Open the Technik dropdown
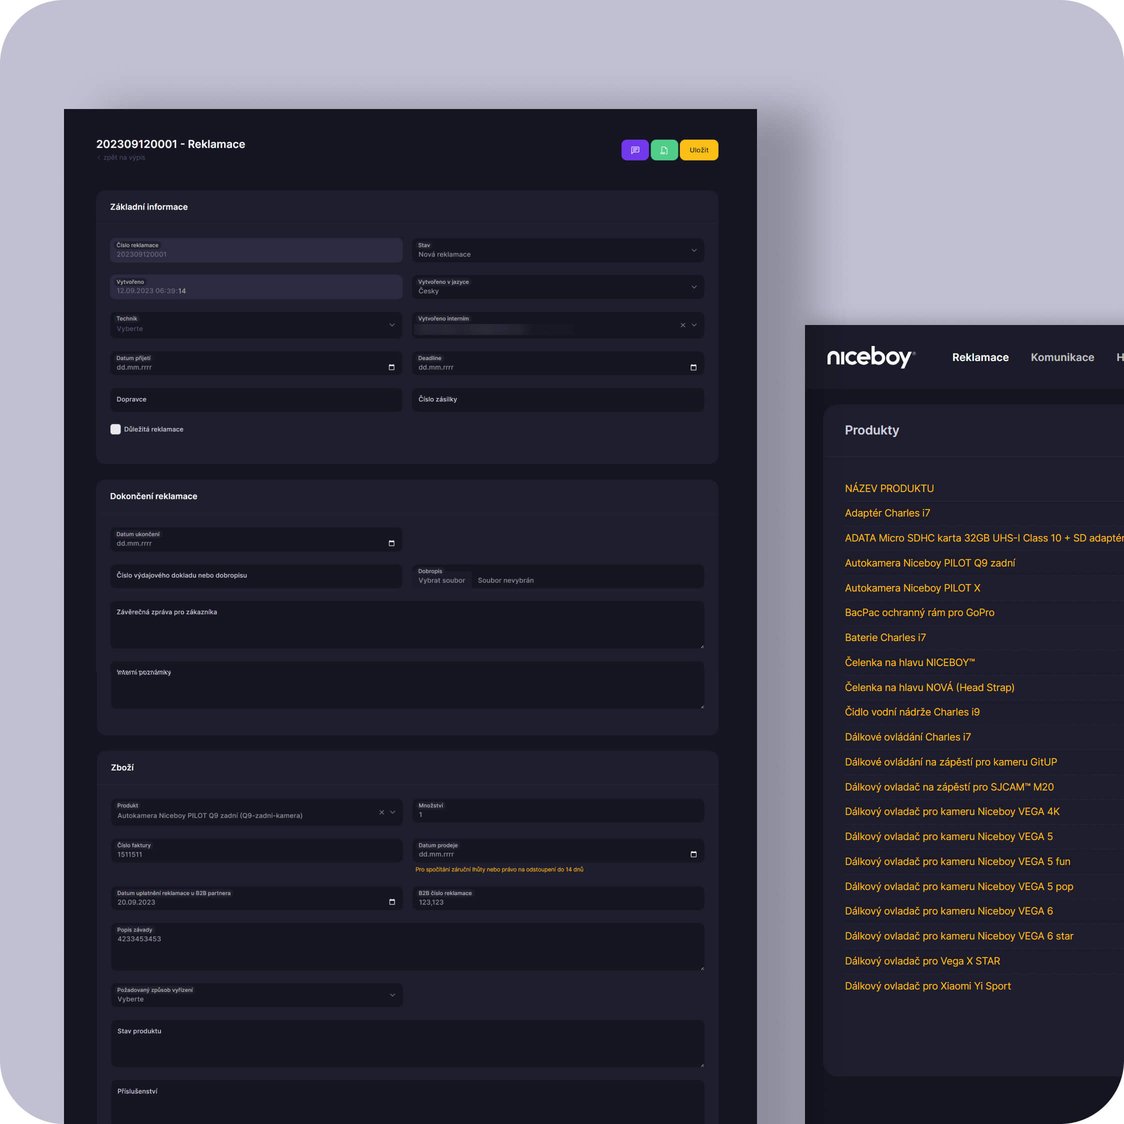This screenshot has height=1124, width=1124. [391, 324]
